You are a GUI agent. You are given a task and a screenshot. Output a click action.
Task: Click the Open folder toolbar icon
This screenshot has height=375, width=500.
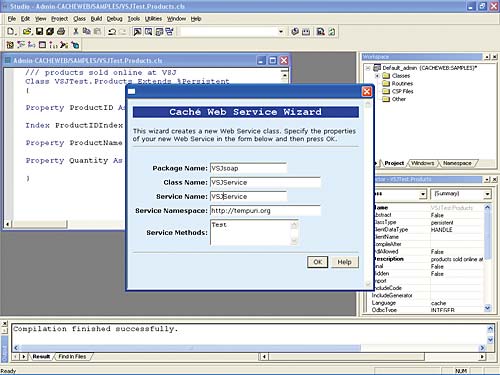27,32
